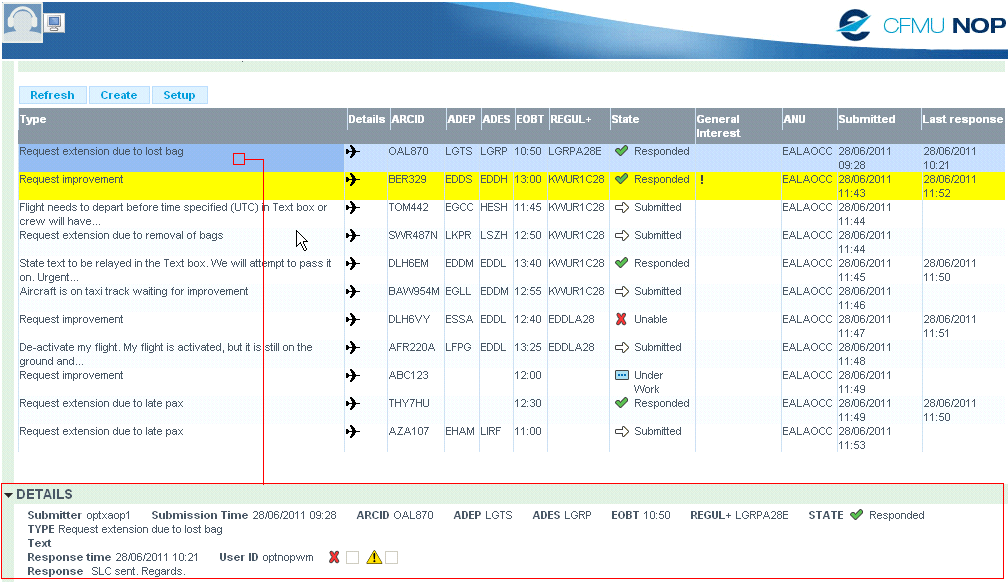
Task: Click plane details icon for DLH6VY row
Action: [352, 320]
